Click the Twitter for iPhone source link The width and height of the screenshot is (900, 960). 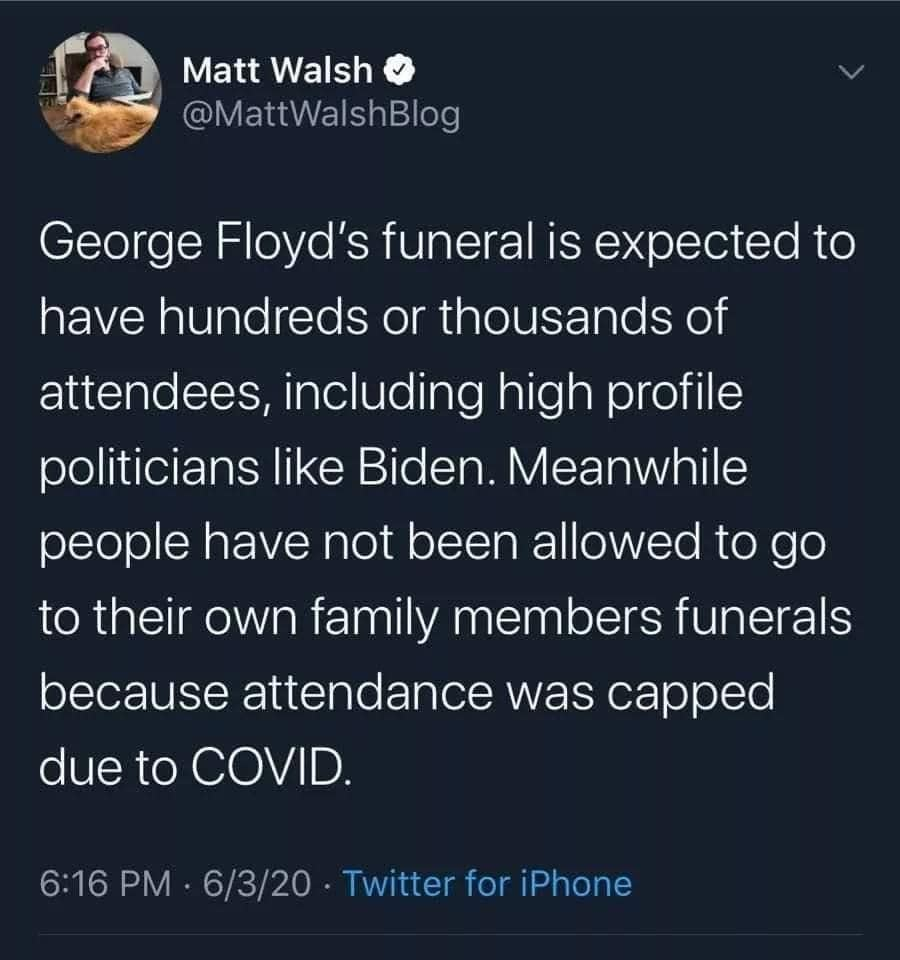click(x=489, y=883)
